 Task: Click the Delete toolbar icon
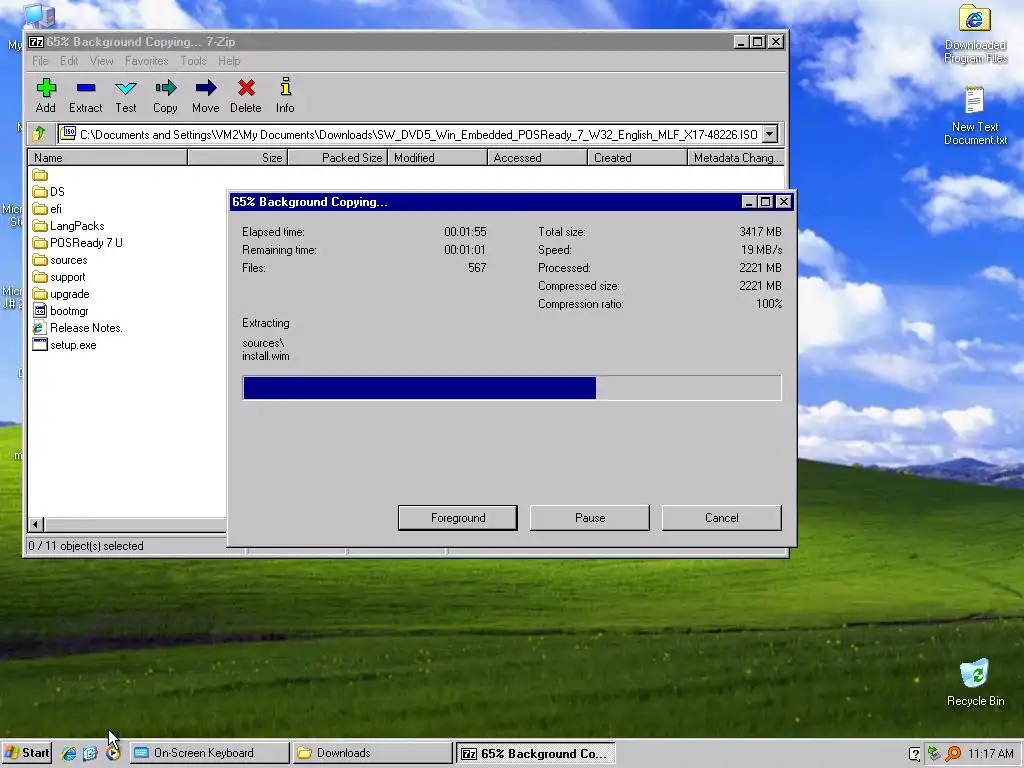[246, 95]
